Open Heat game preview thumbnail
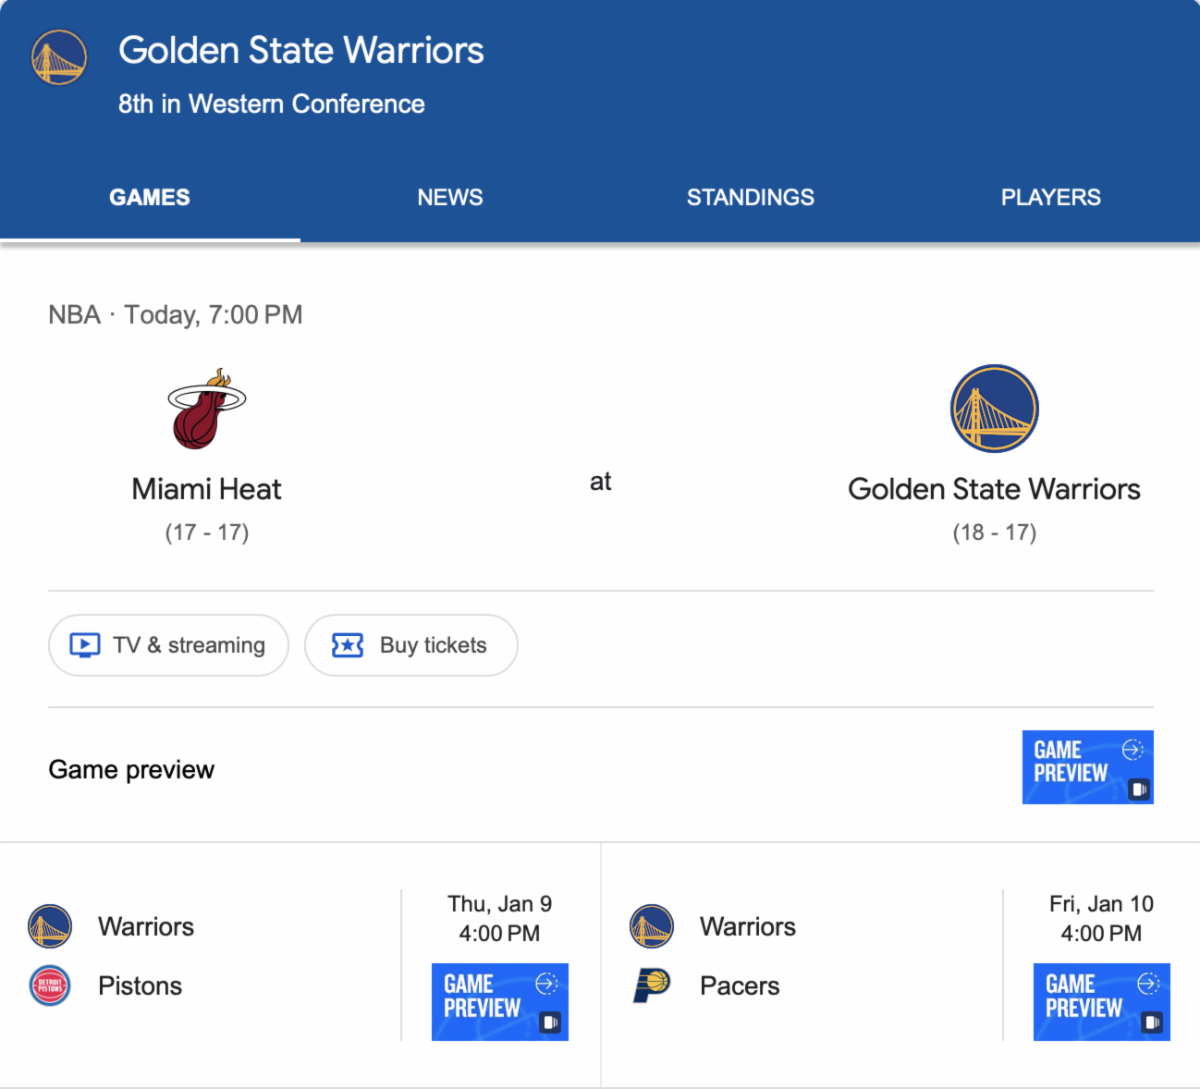1200x1089 pixels. [x=1087, y=767]
